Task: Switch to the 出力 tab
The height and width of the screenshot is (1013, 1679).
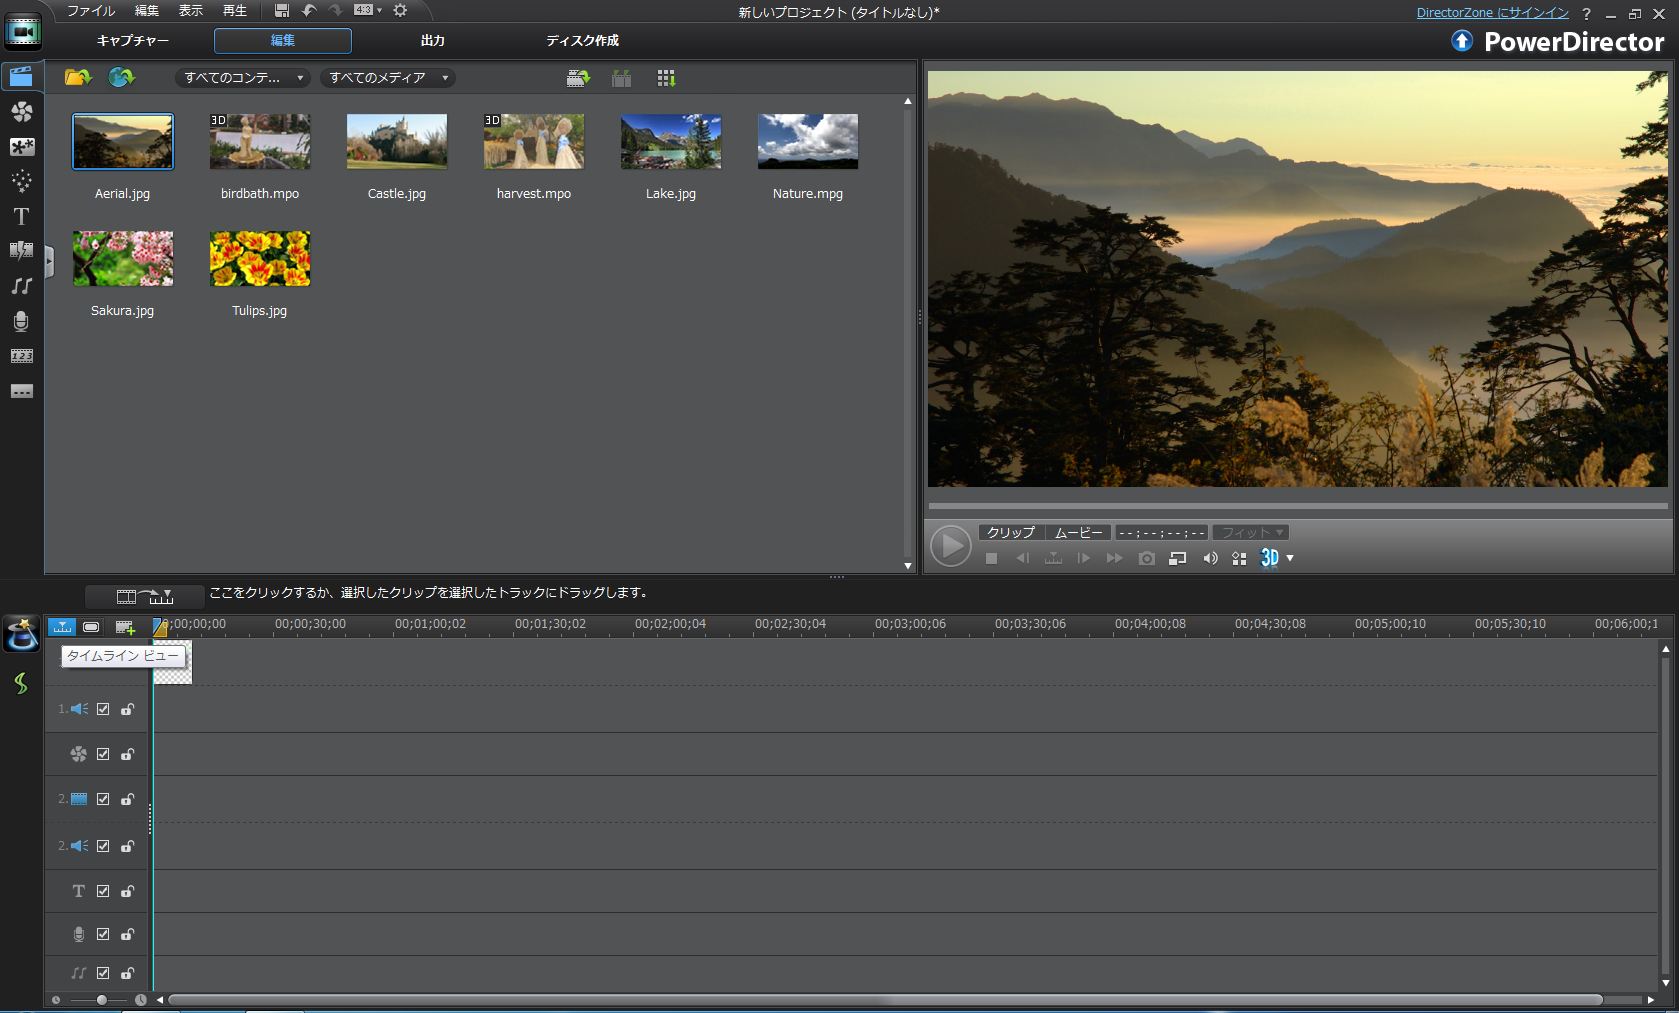Action: 432,41
